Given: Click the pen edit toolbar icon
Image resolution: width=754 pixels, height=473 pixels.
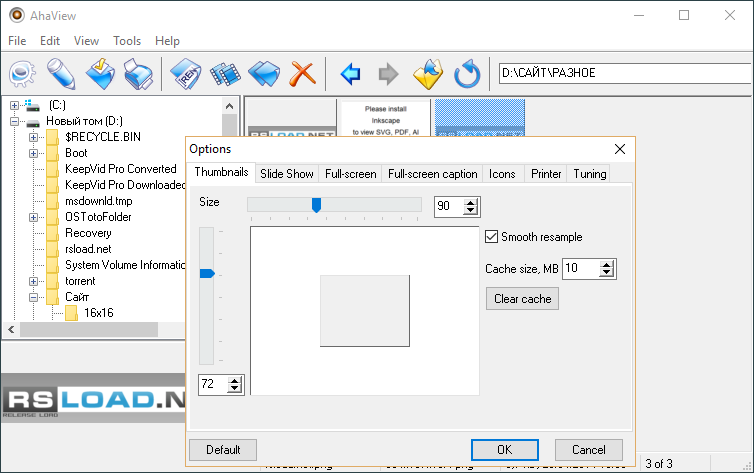Looking at the screenshot, I should [x=61, y=74].
